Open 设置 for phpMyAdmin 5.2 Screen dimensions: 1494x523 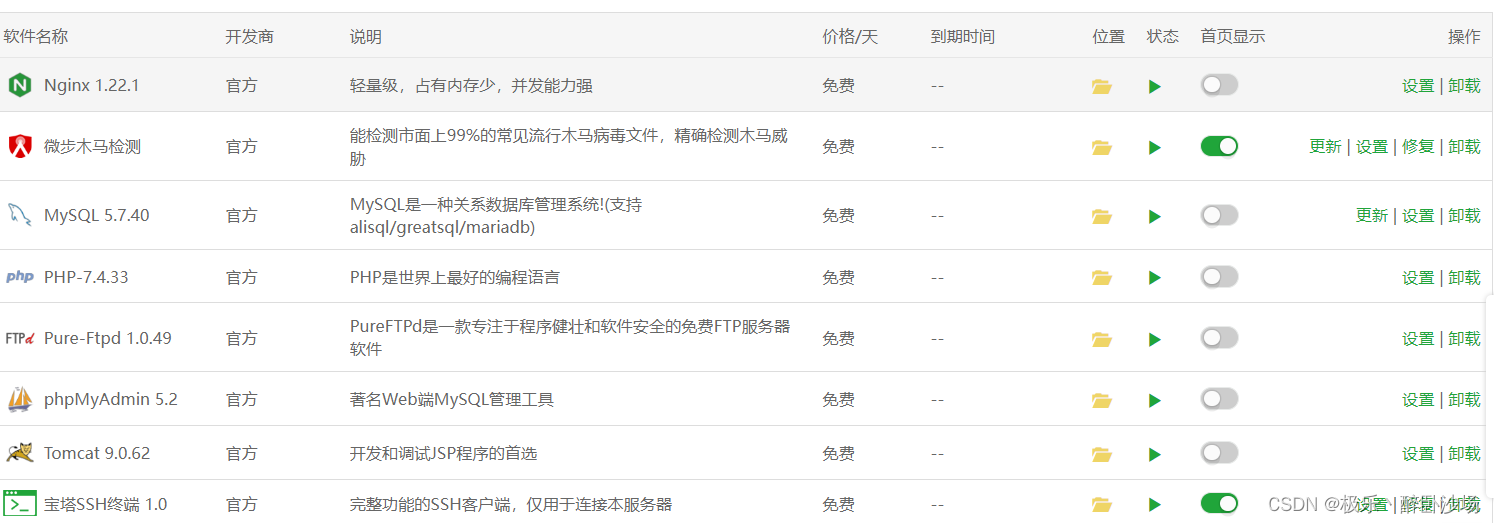pos(1418,400)
